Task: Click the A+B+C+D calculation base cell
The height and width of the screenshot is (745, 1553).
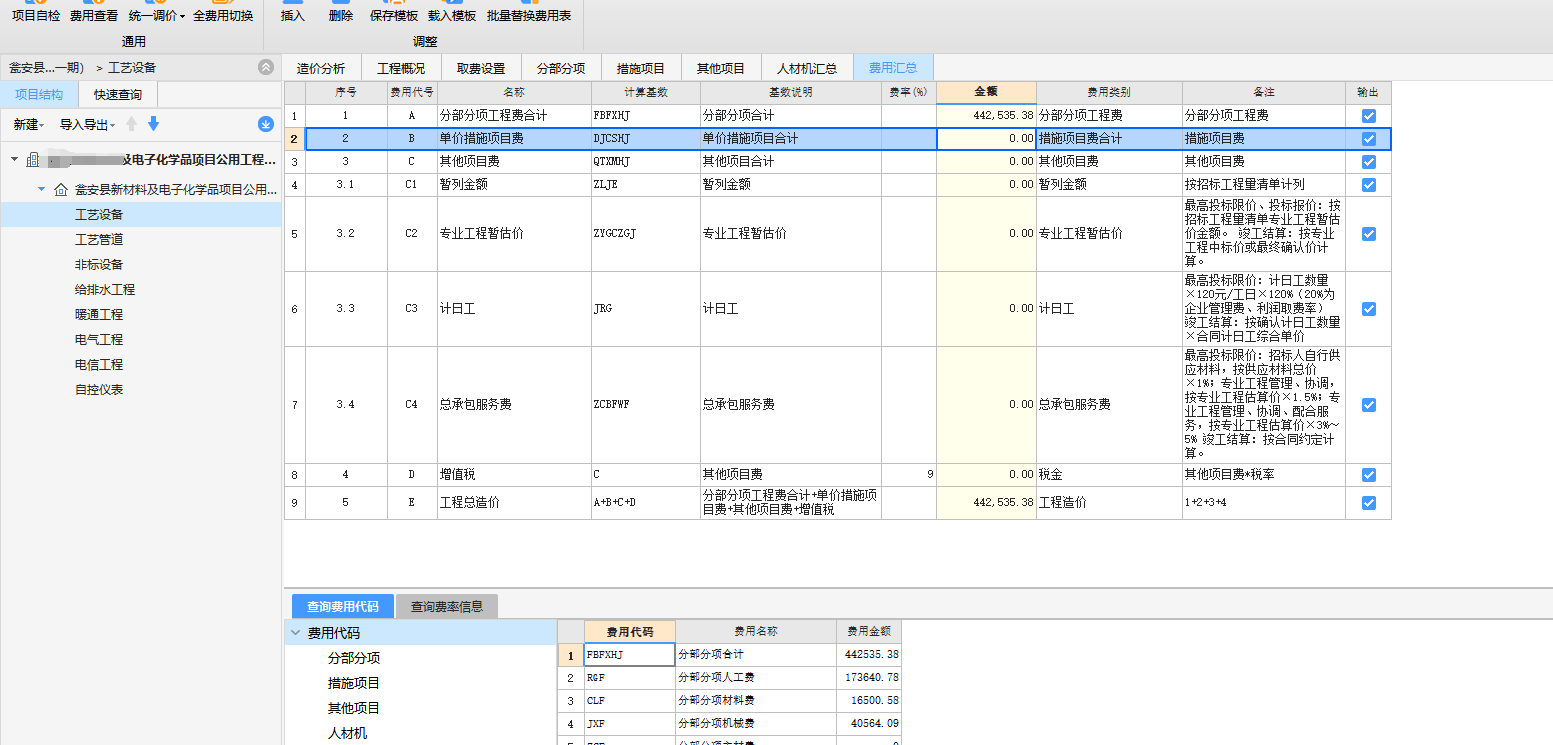Action: 646,502
